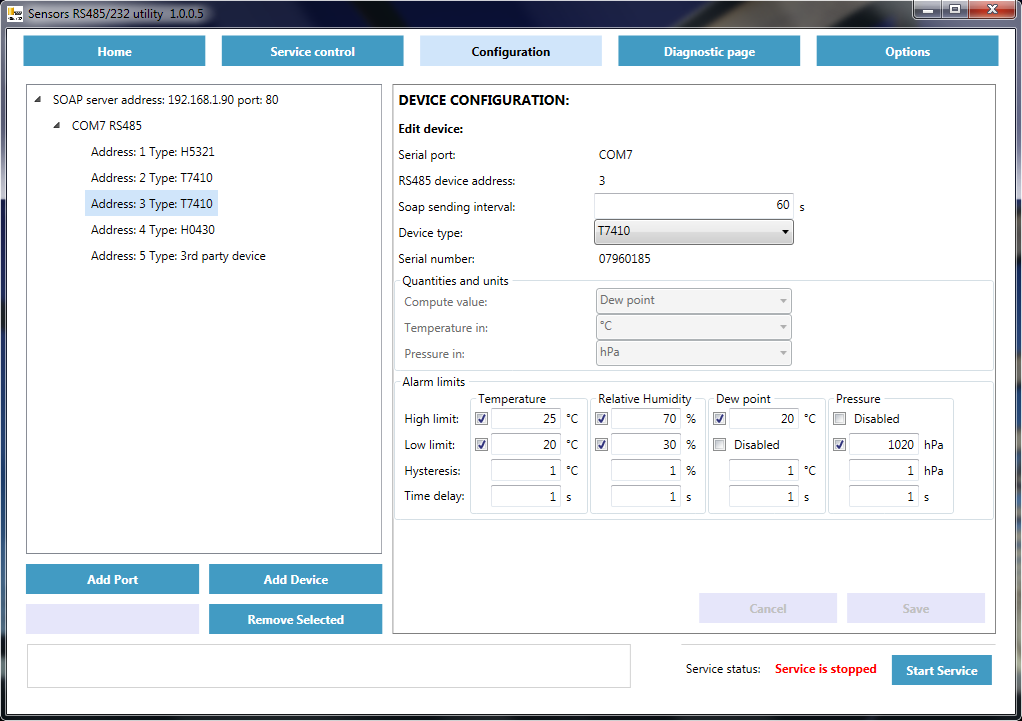Select the Configuration tab
Screen dimensions: 1022x721
tap(510, 51)
